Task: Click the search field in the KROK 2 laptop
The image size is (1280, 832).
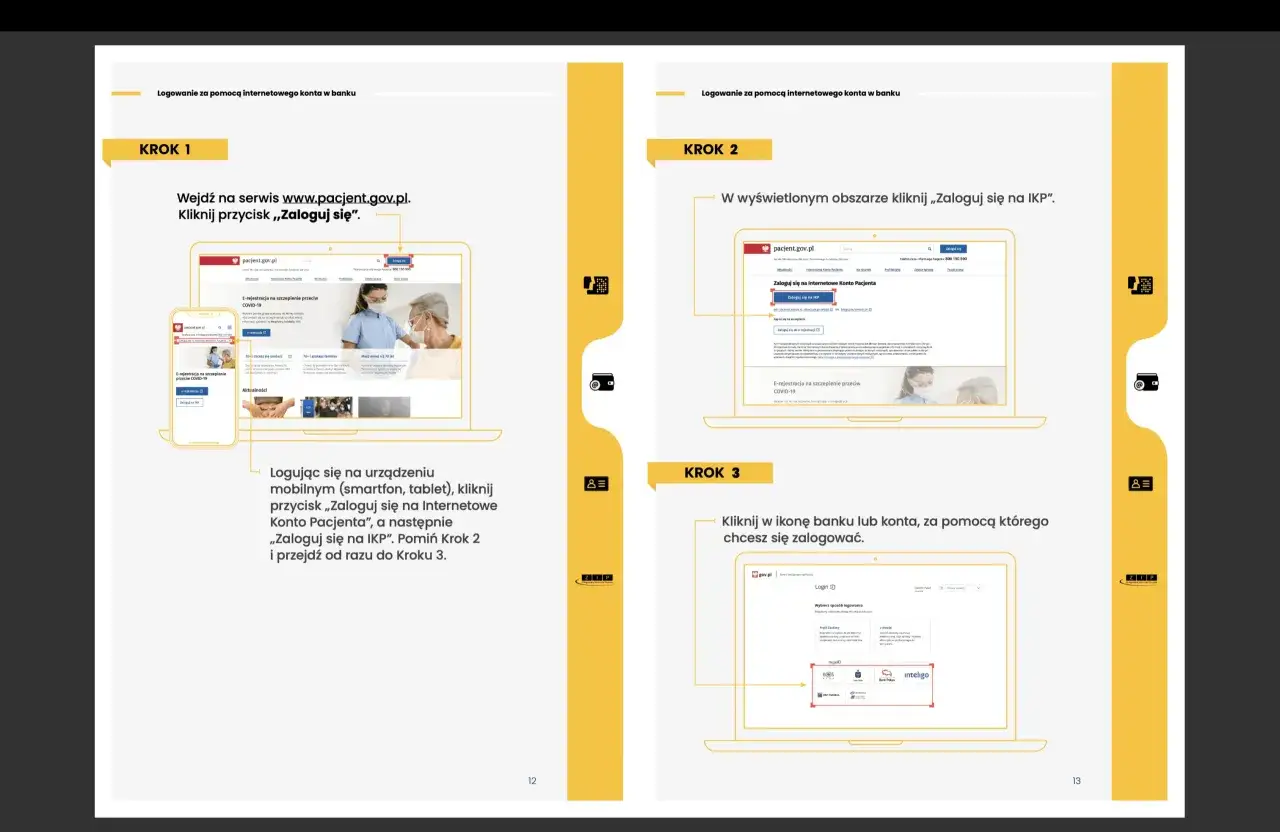Action: coord(886,248)
